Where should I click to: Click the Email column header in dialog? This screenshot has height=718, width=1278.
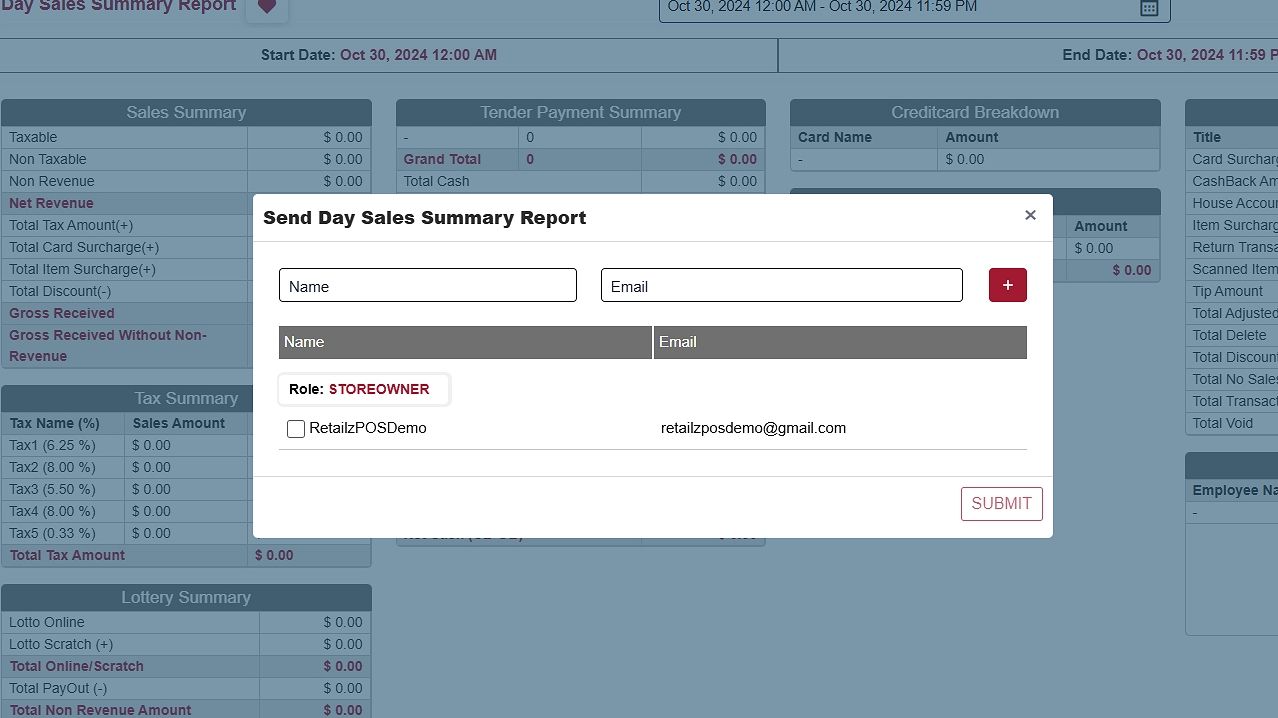[x=840, y=342]
